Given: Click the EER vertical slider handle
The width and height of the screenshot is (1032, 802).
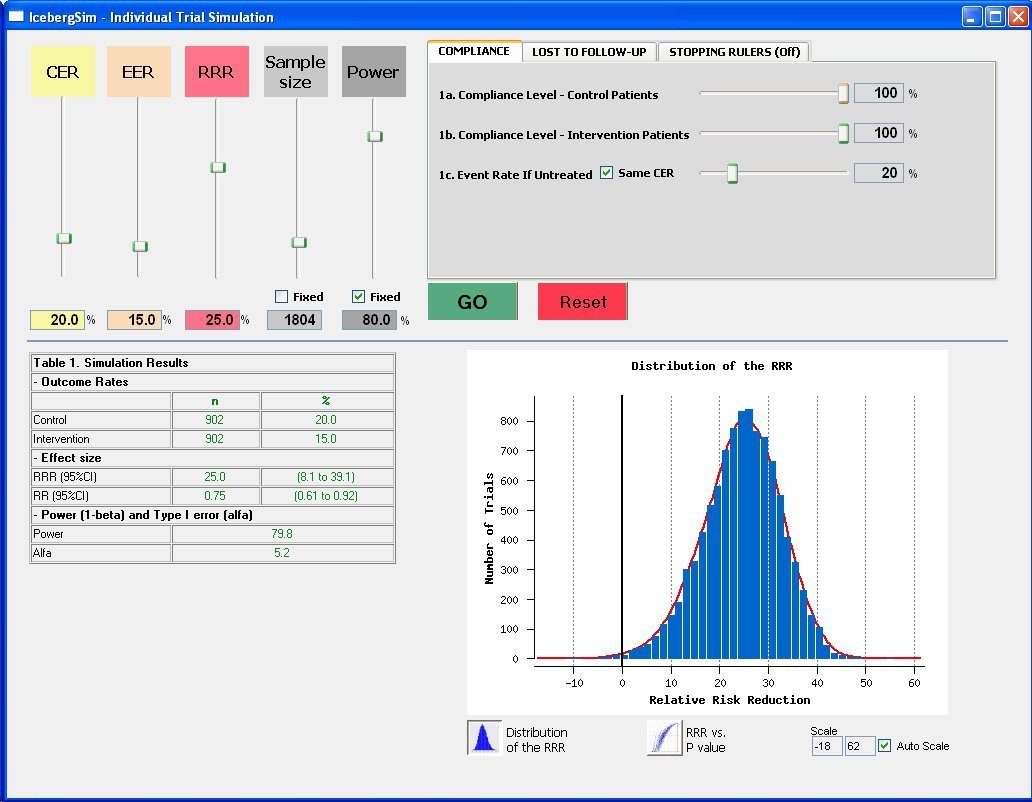Looking at the screenshot, I should tap(140, 246).
